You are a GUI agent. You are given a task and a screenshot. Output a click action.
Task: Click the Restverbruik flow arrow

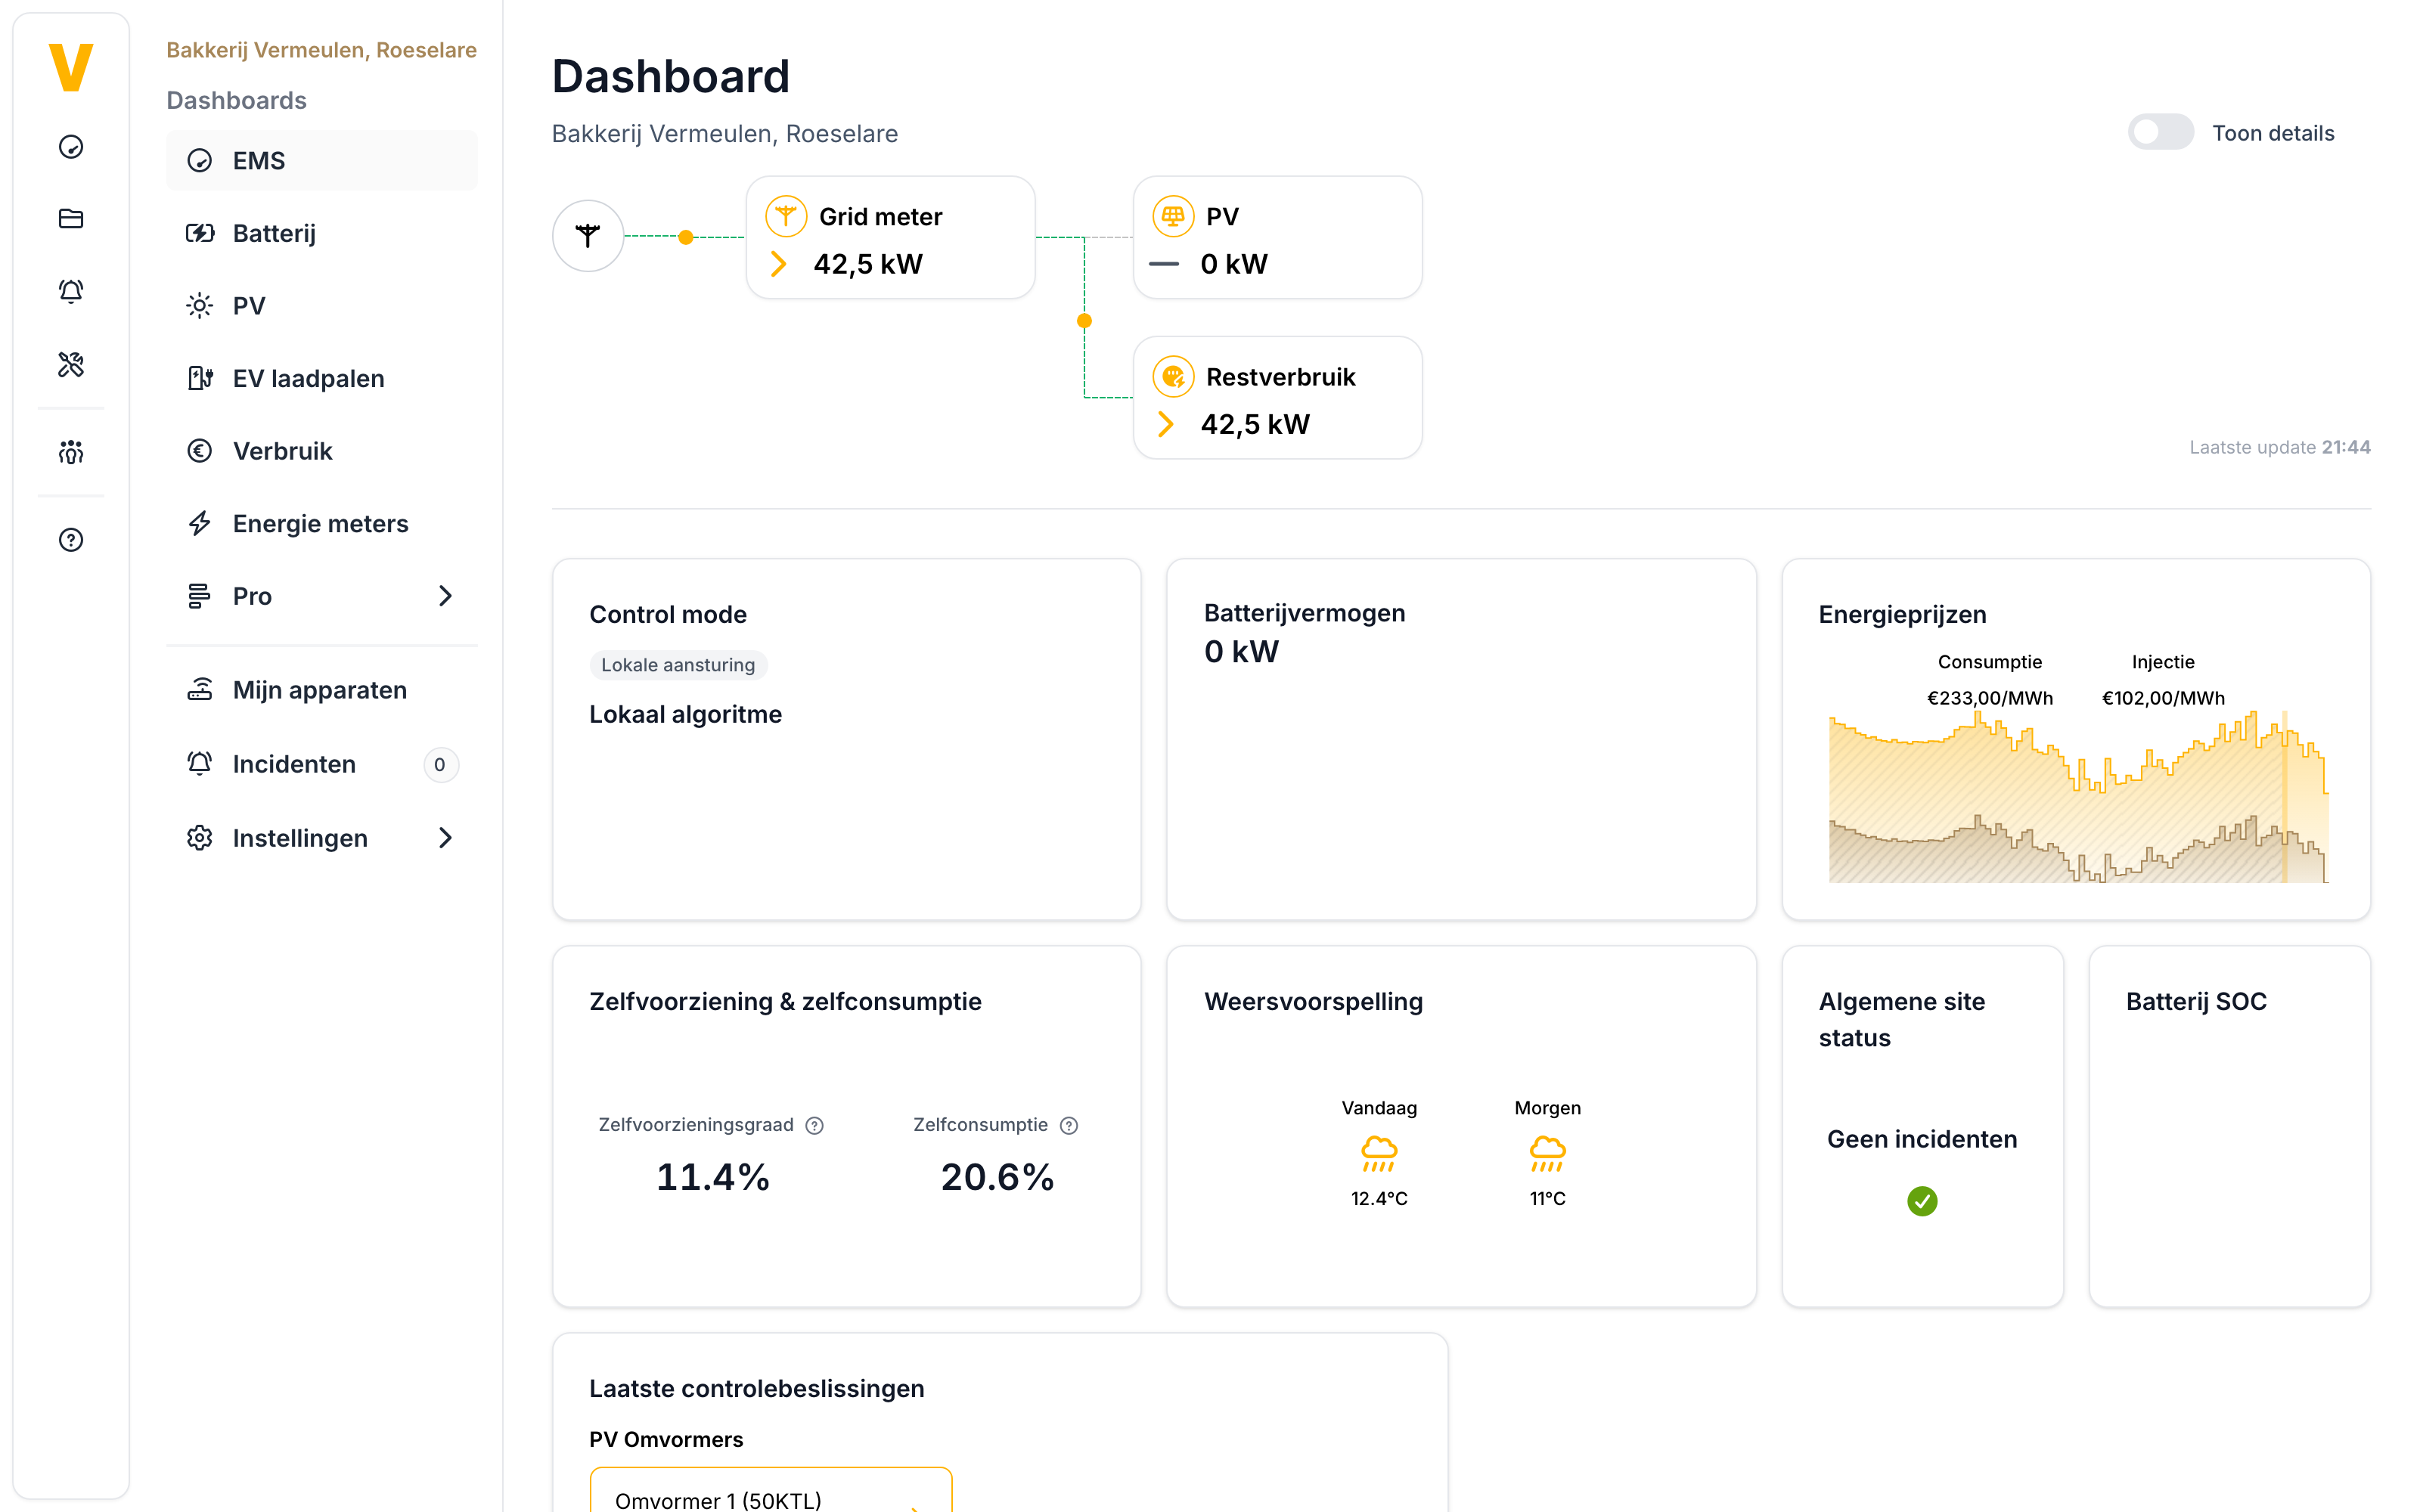(1166, 425)
